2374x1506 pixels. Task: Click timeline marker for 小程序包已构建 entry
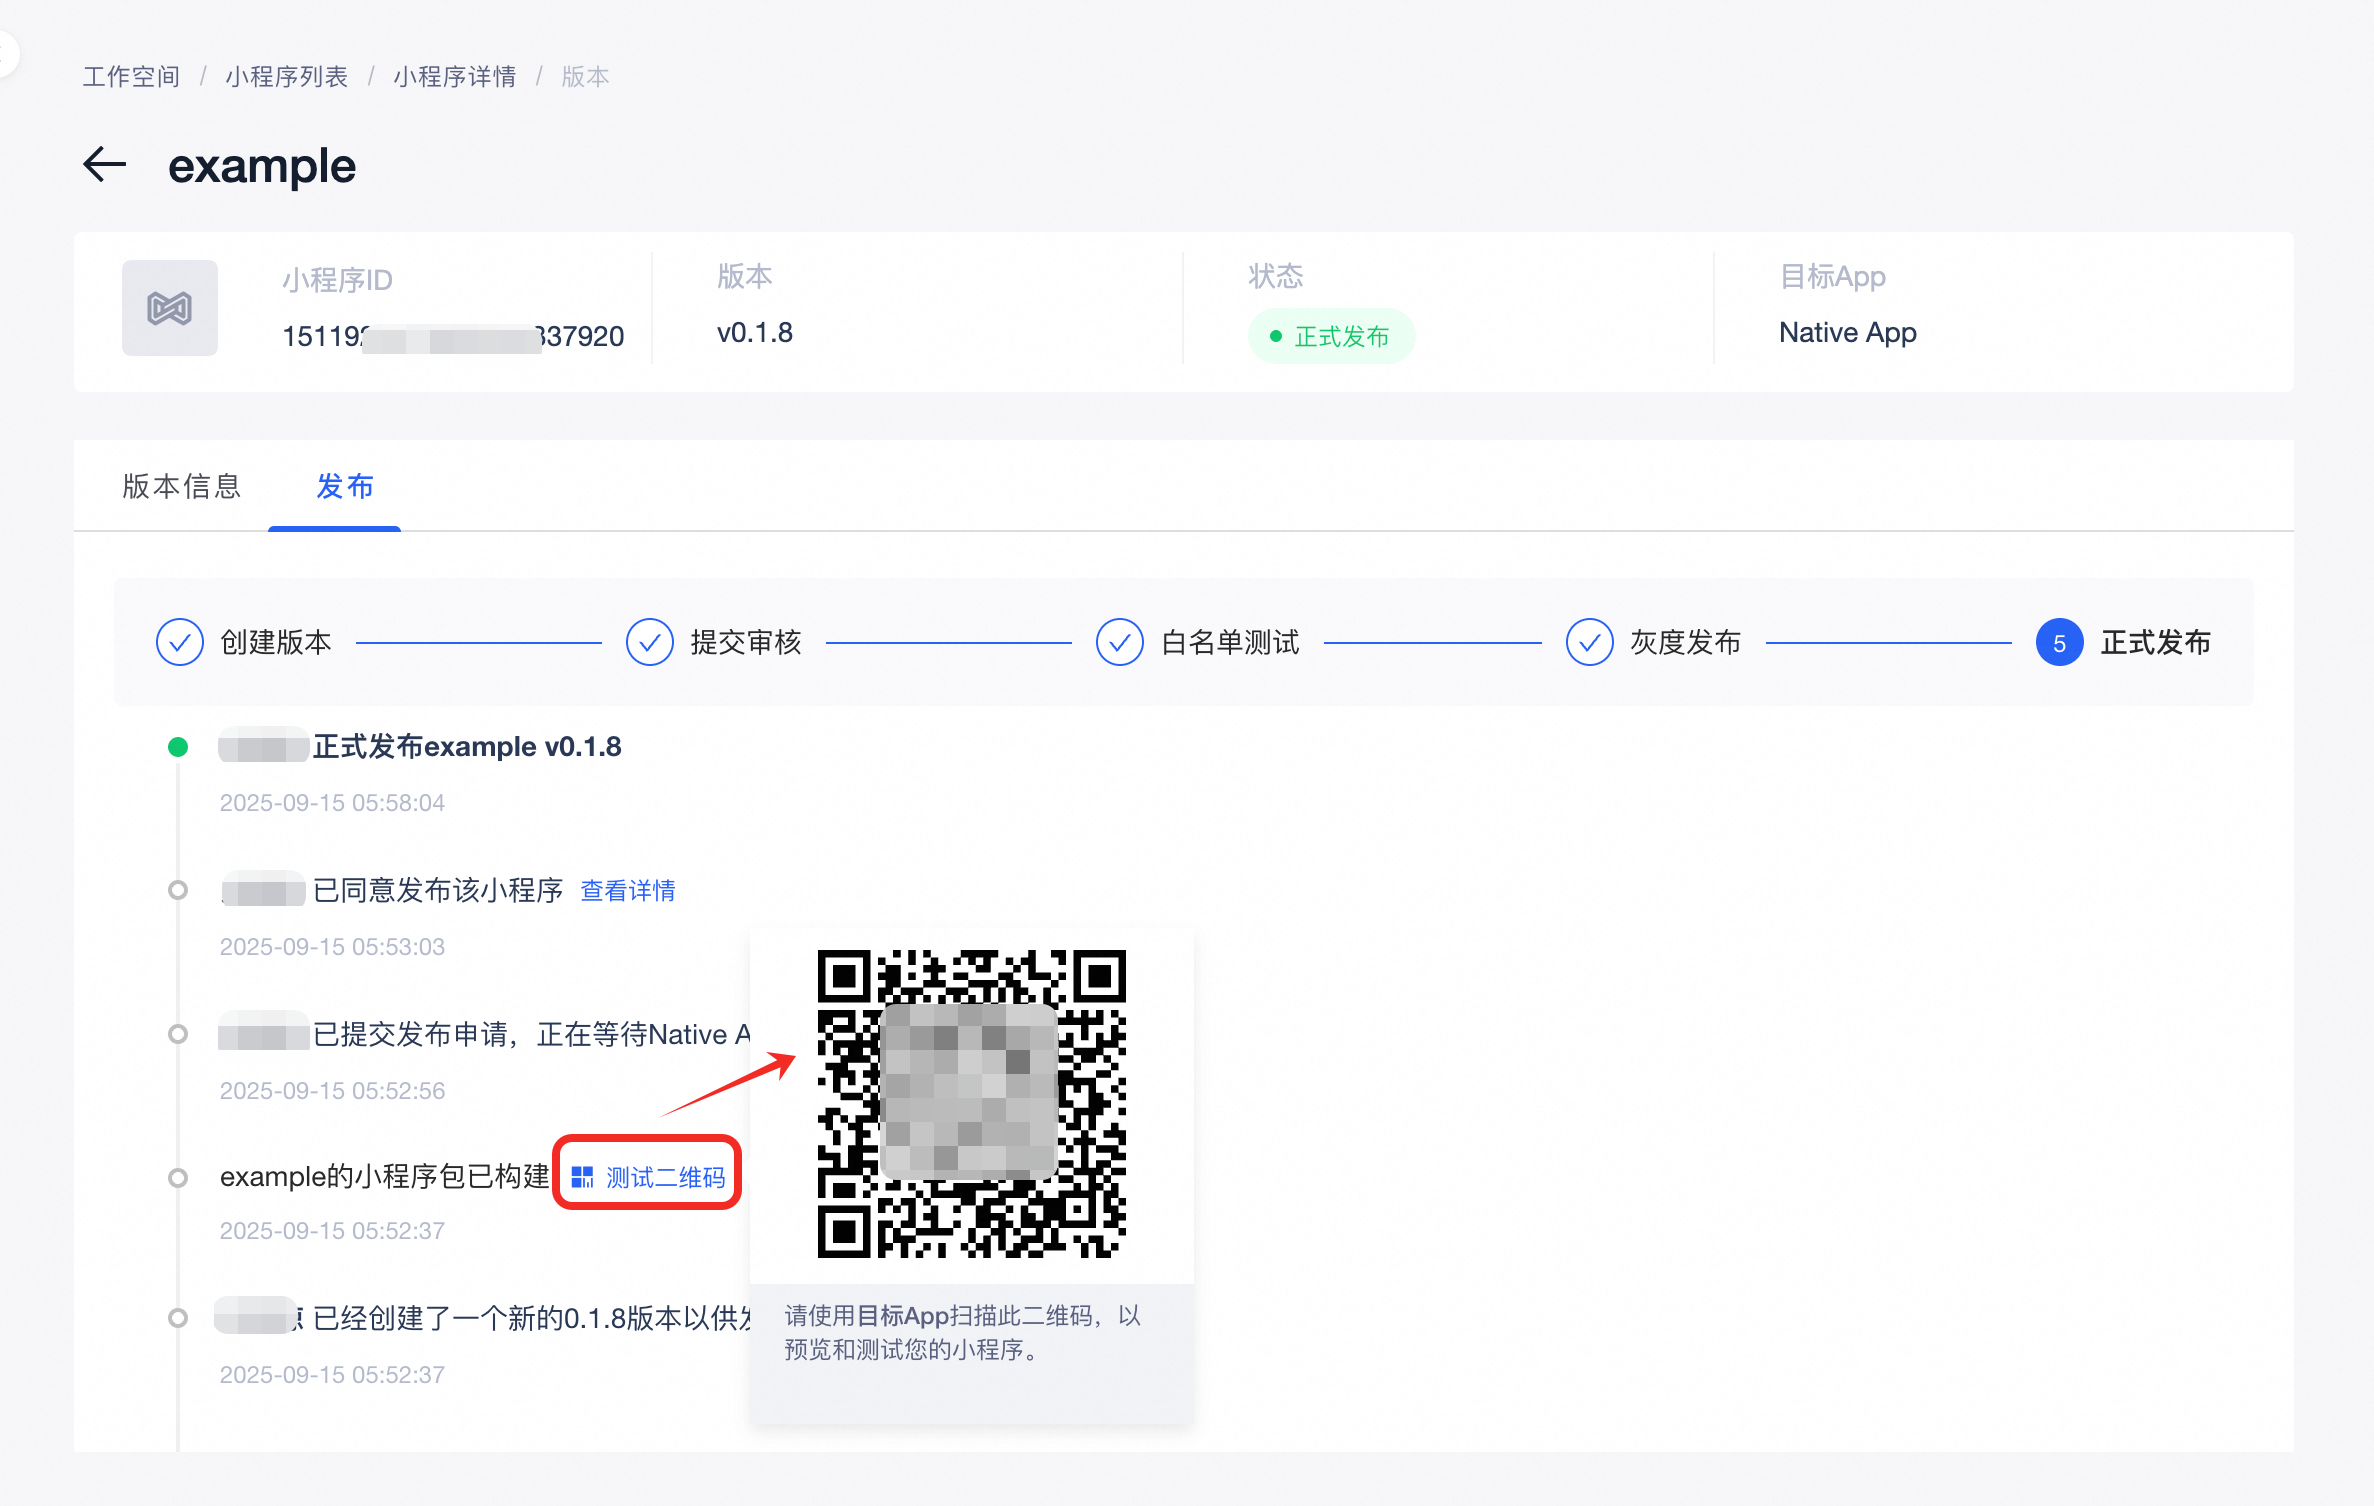click(x=178, y=1177)
